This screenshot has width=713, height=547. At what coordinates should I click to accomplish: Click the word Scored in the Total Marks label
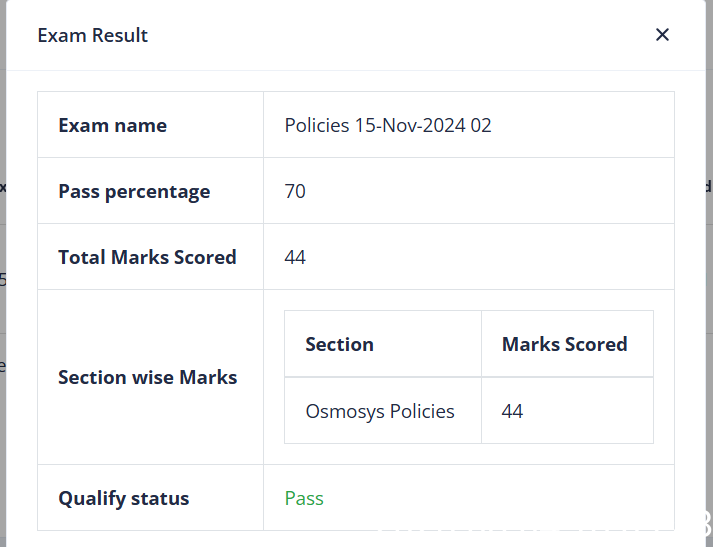pos(204,257)
